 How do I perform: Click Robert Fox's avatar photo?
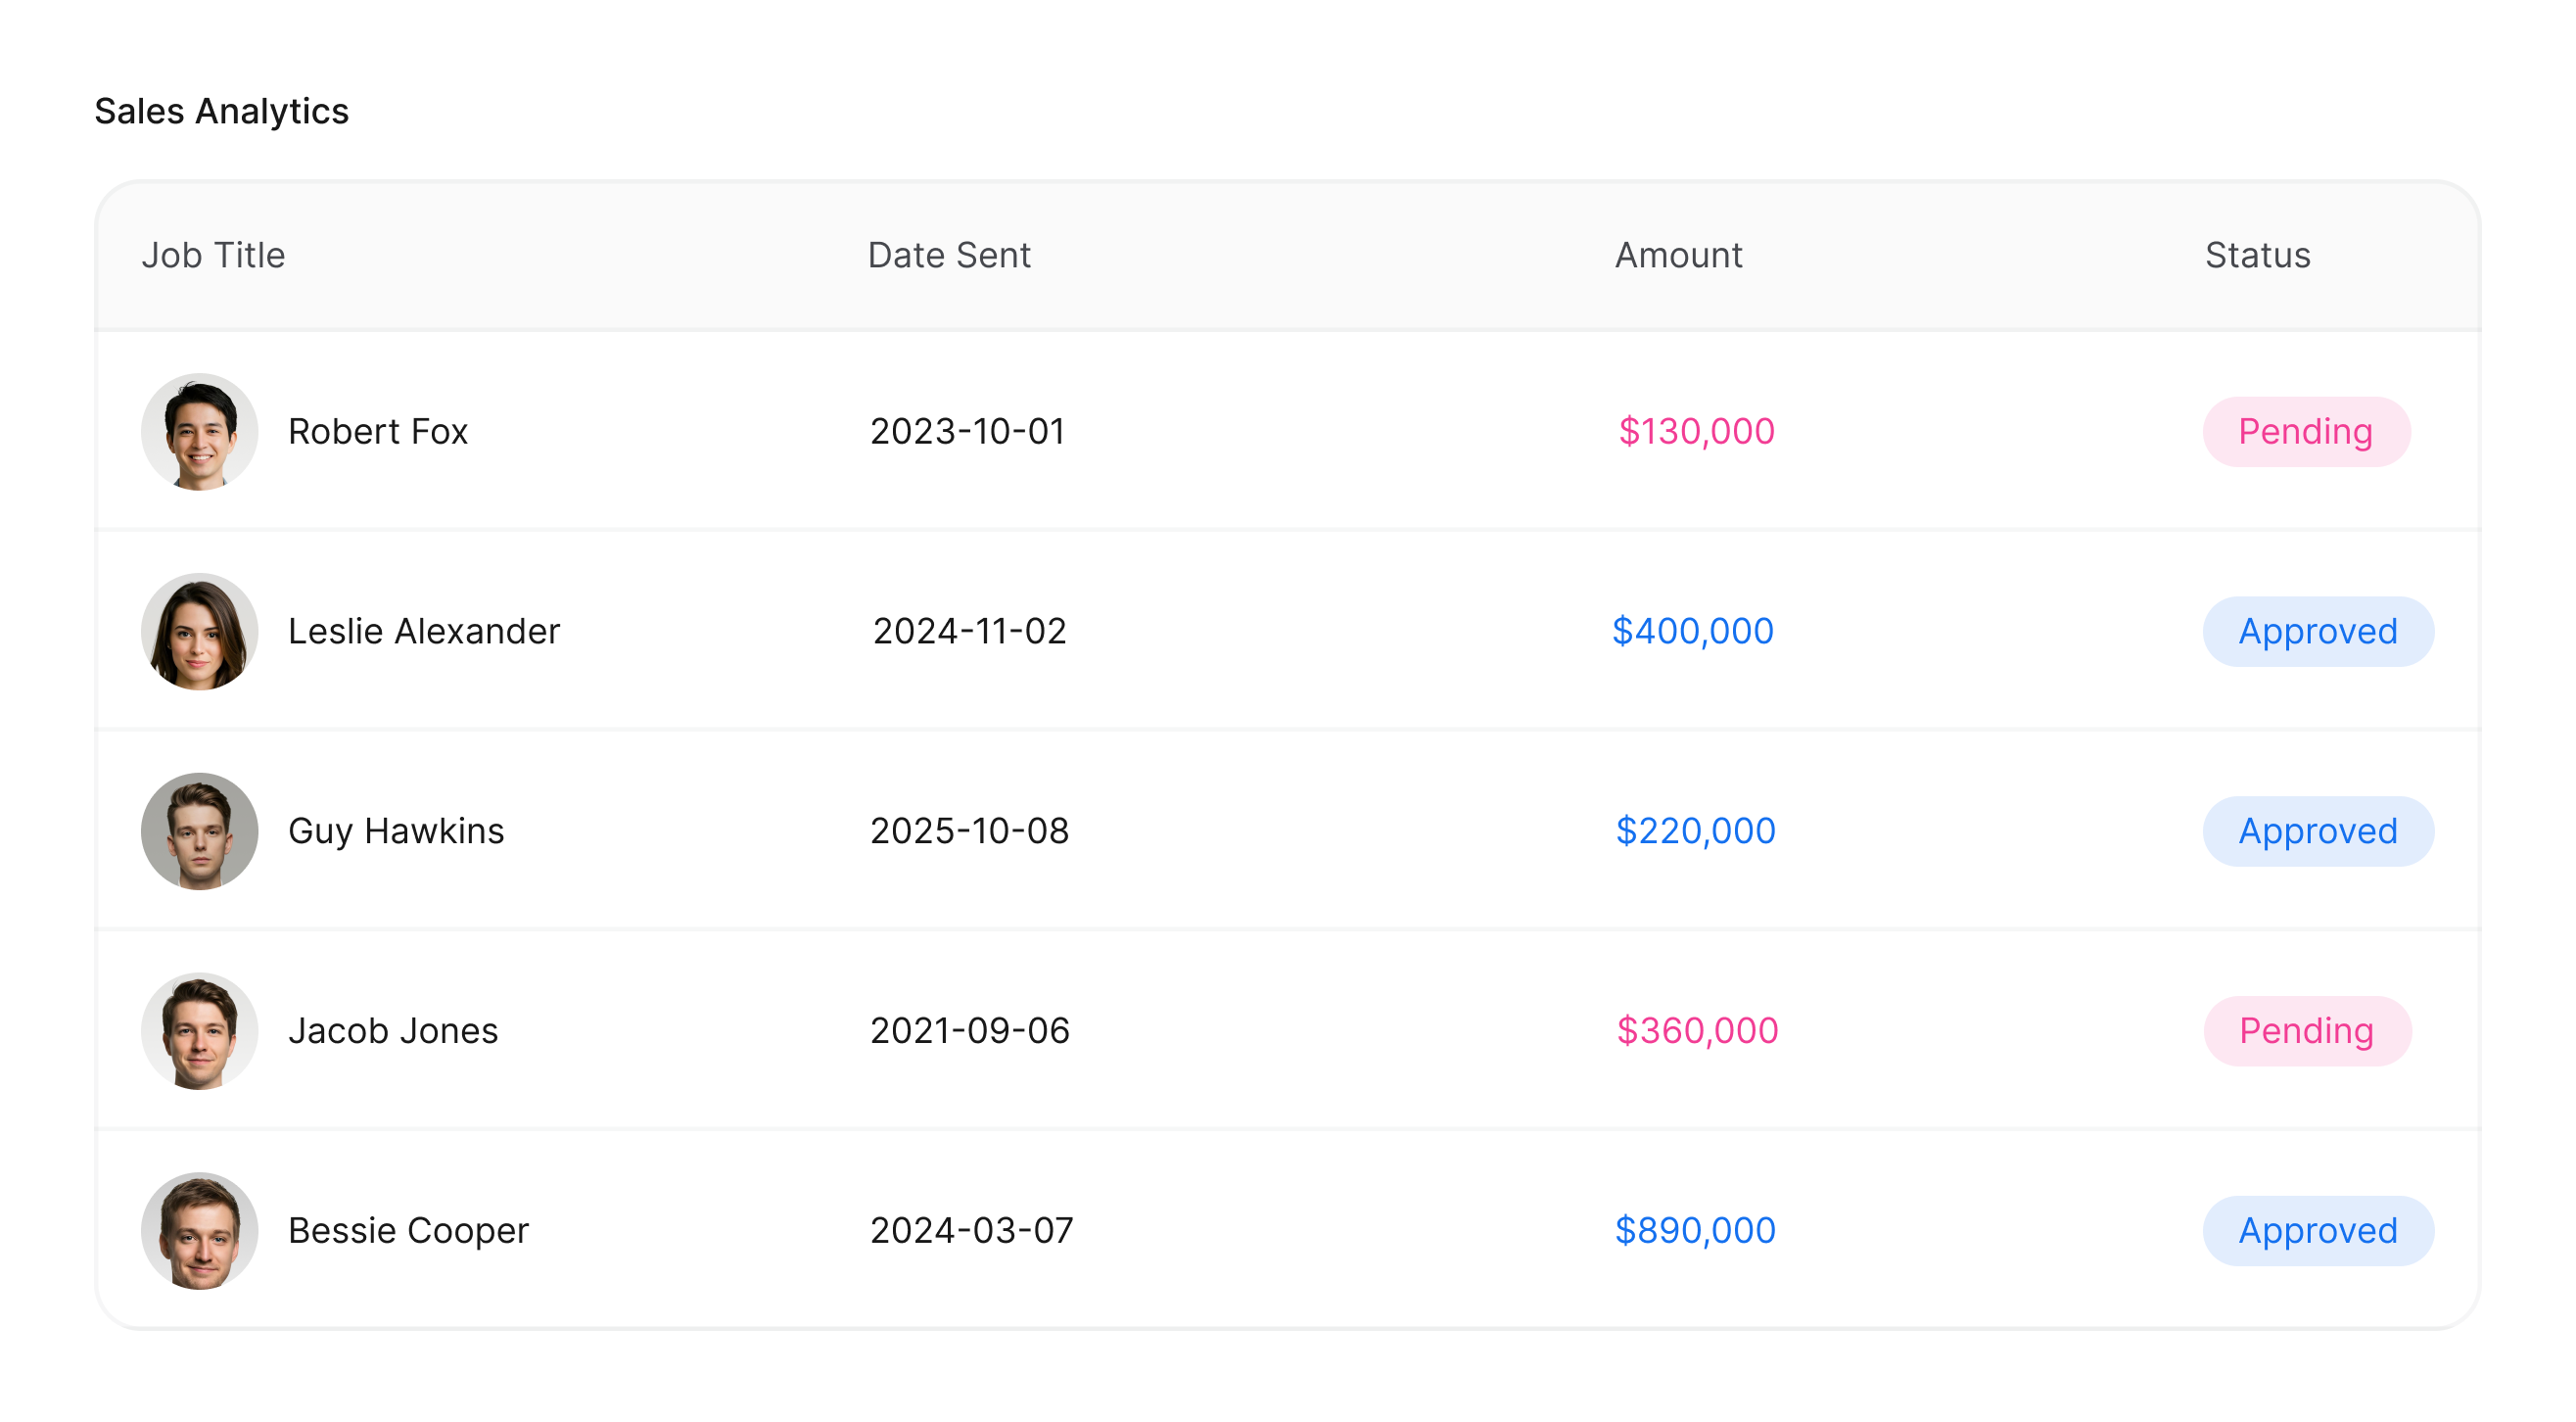click(x=199, y=432)
